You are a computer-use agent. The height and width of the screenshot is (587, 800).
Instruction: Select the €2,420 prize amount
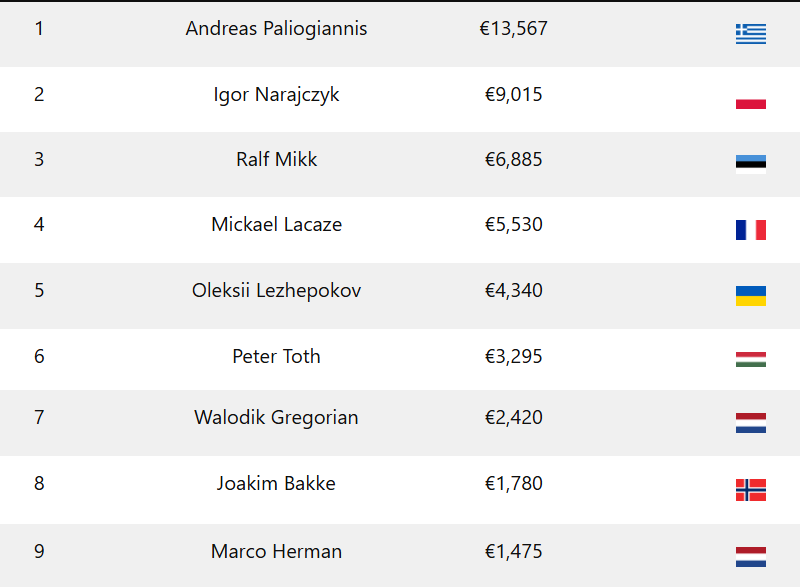tap(513, 418)
